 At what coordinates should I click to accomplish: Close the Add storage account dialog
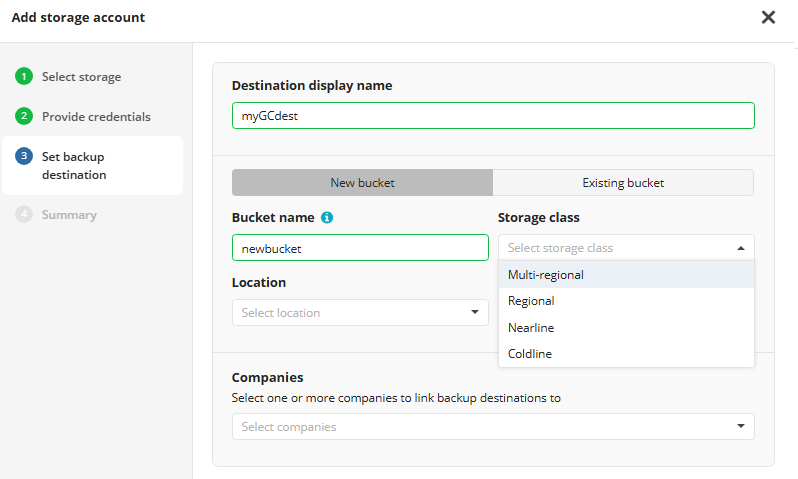[x=768, y=17]
